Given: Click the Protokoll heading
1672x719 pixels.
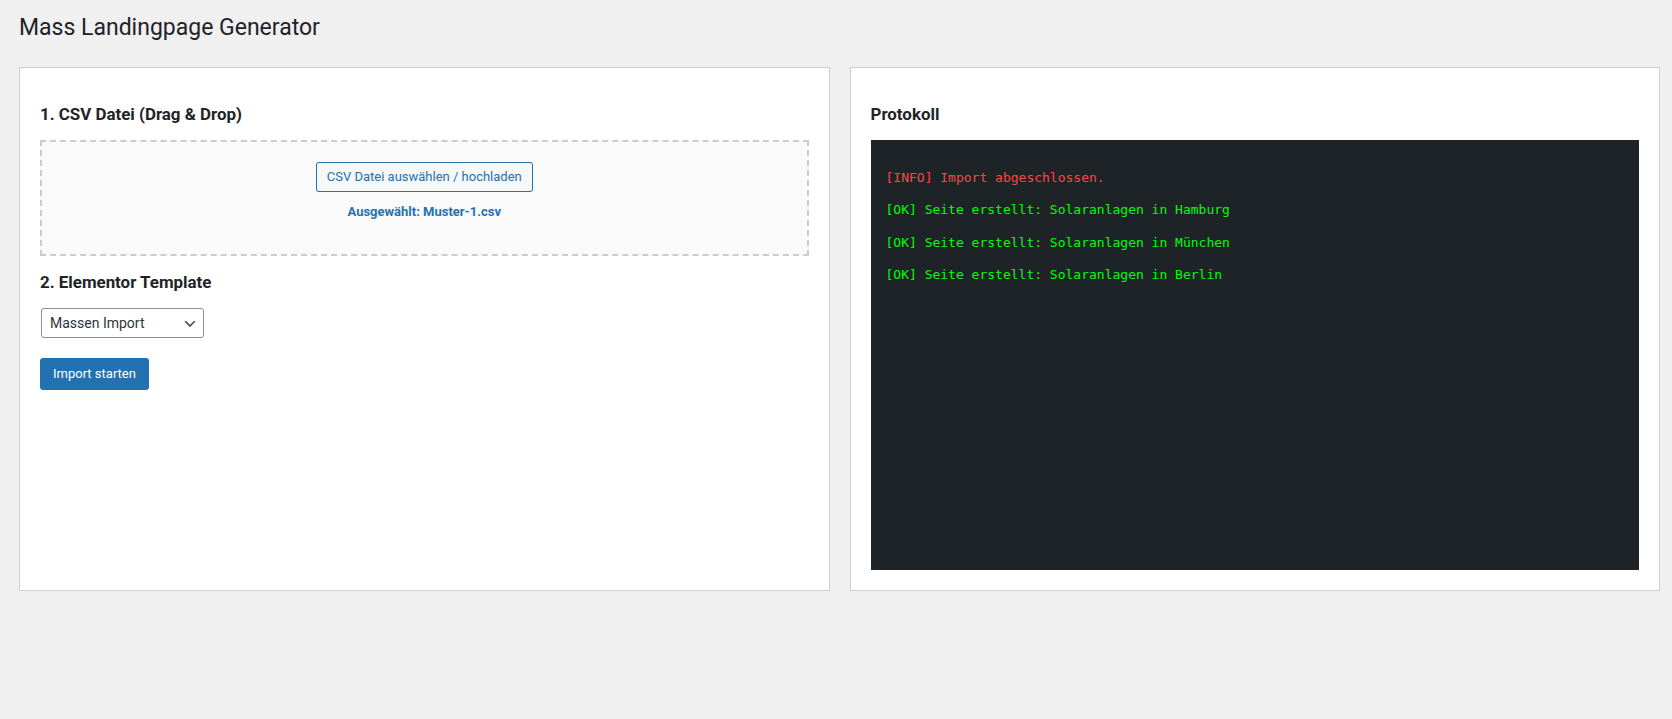Looking at the screenshot, I should tap(905, 114).
